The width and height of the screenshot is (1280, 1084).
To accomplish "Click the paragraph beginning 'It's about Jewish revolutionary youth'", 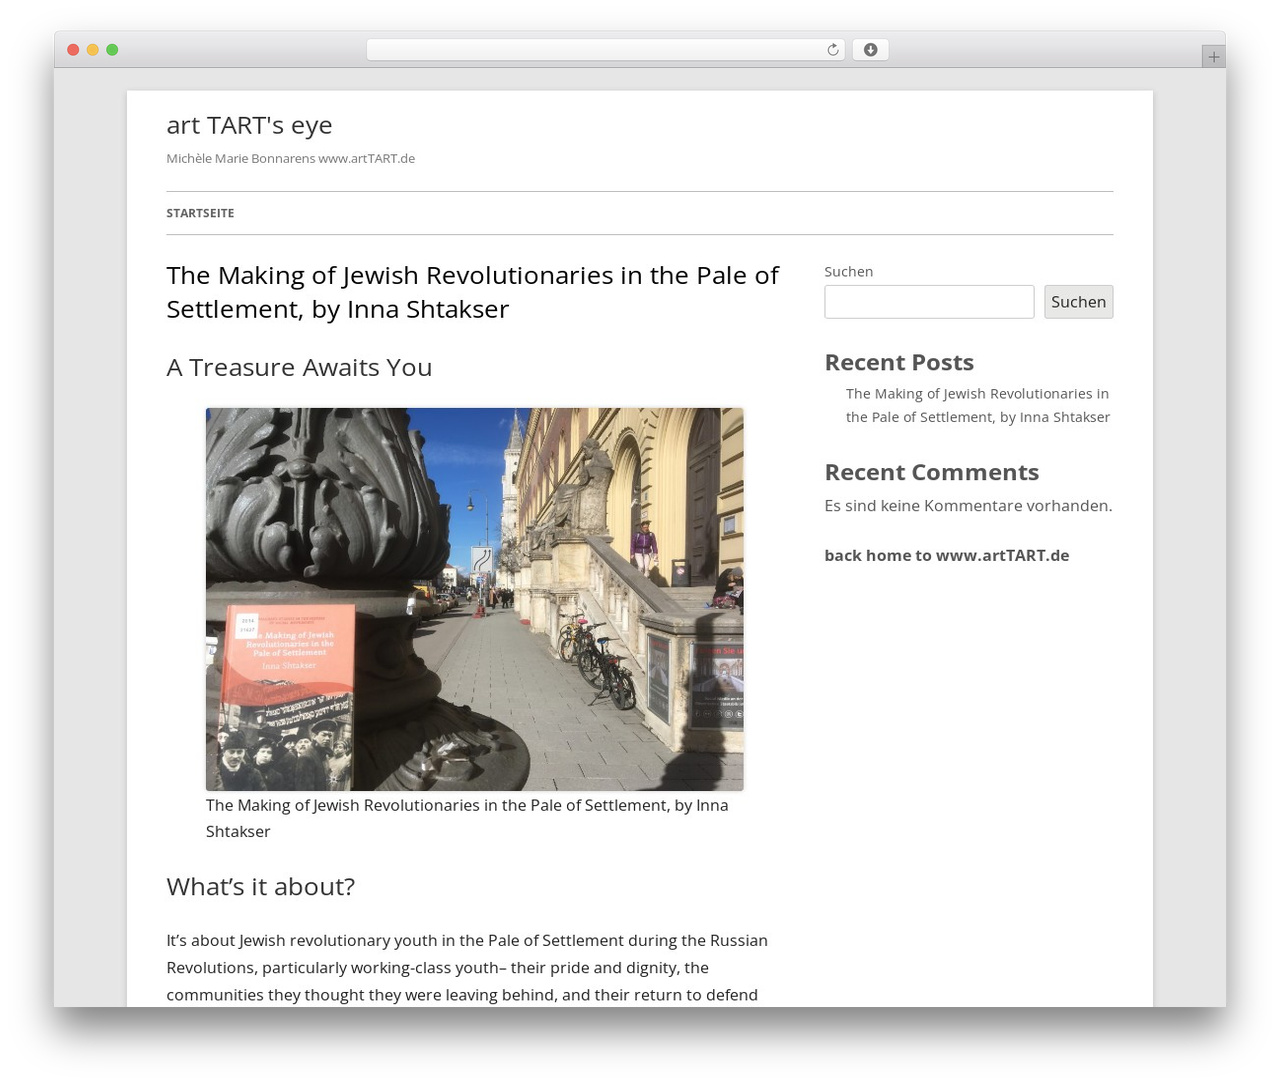I will pyautogui.click(x=467, y=967).
